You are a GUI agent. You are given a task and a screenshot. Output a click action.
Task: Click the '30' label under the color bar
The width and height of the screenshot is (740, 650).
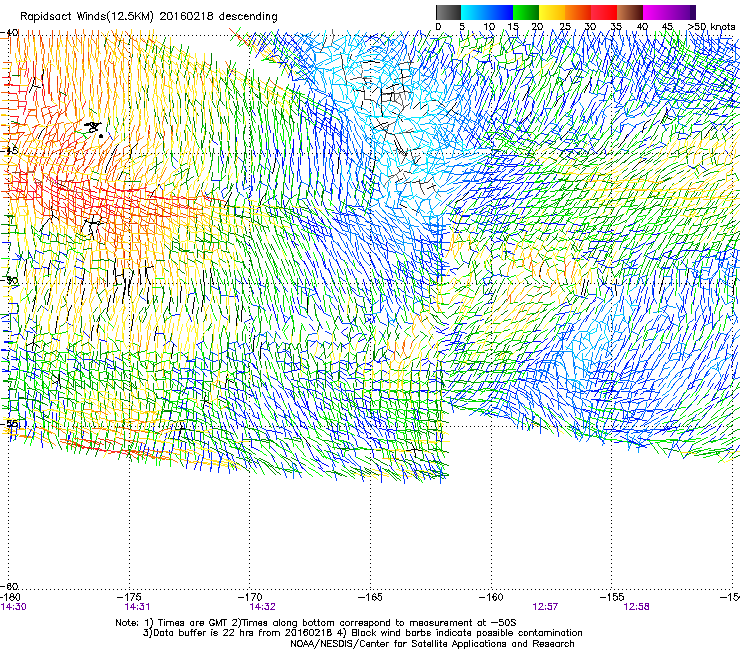tap(590, 27)
